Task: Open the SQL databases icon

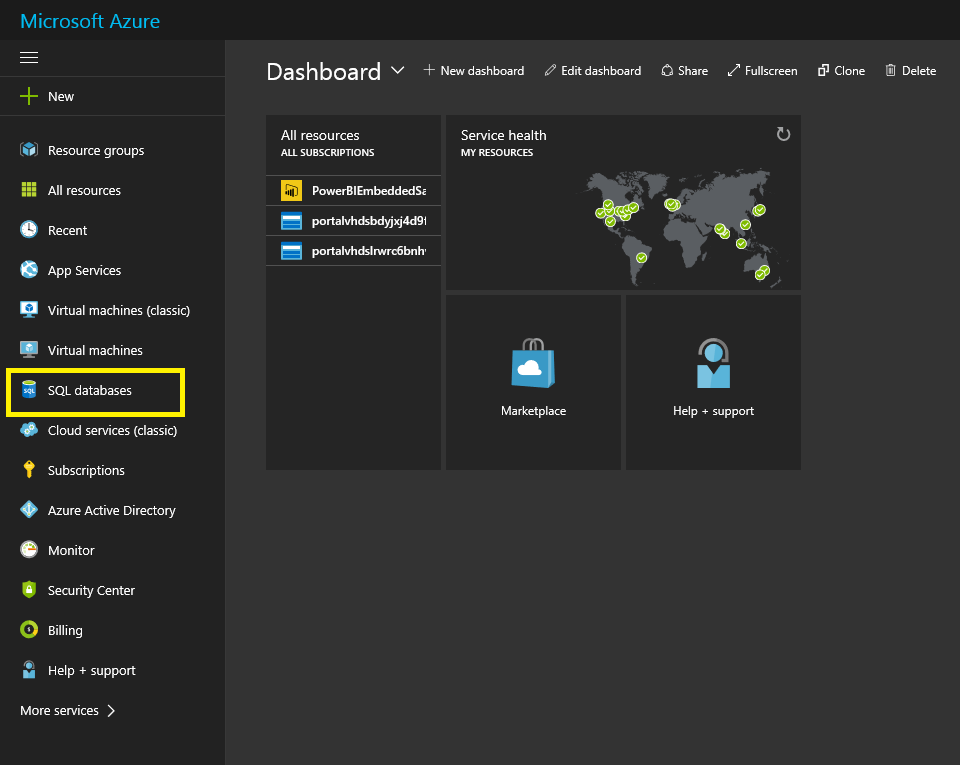Action: 29,390
